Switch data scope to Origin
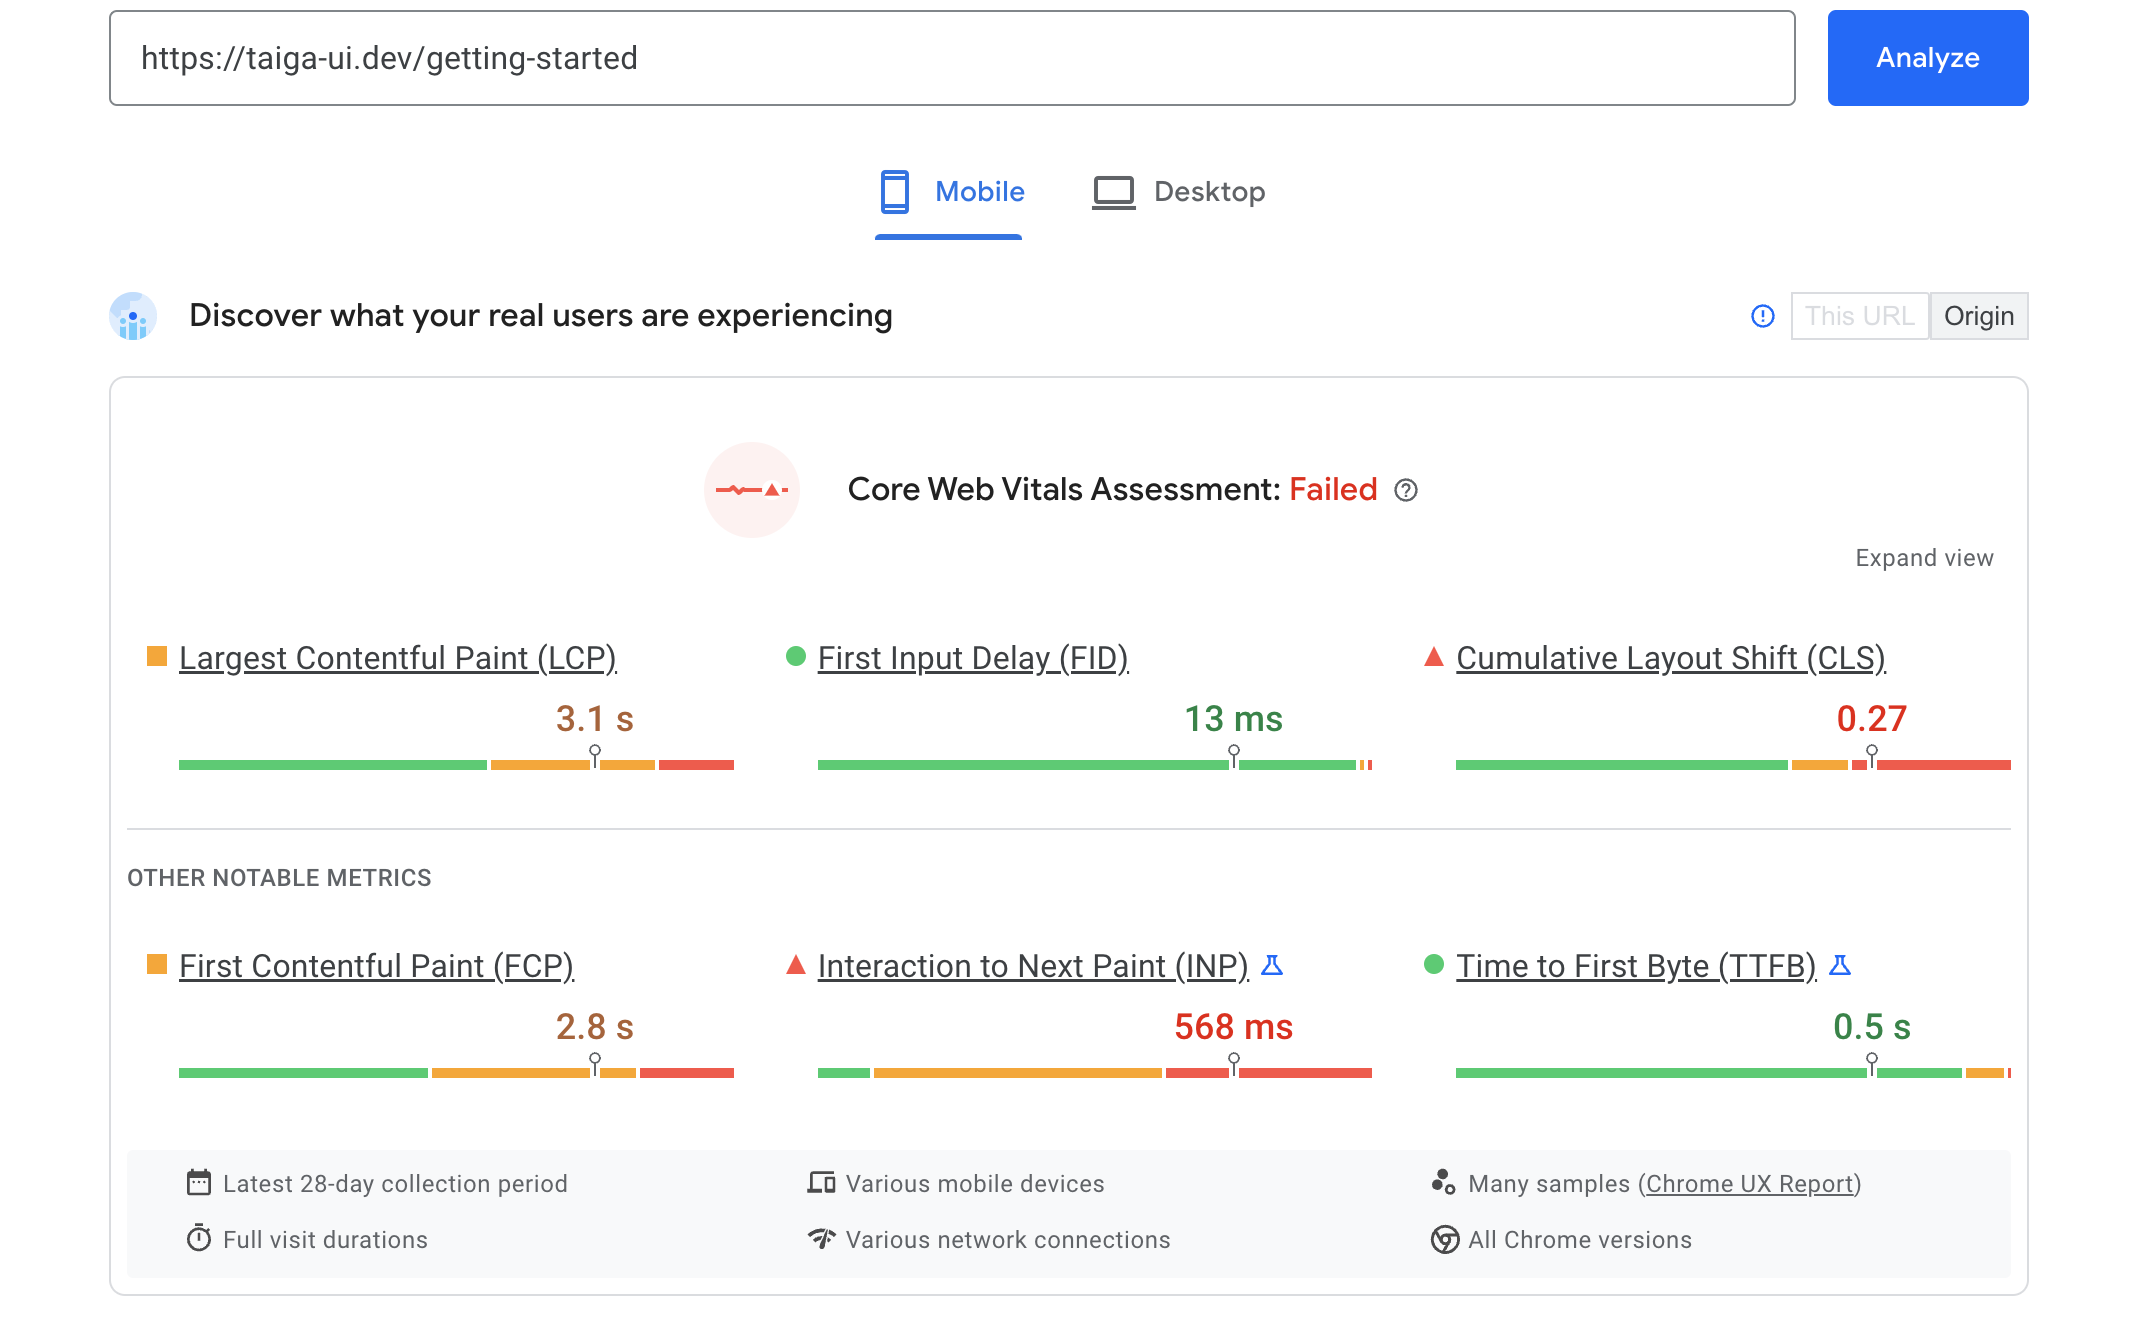Screen dimensions: 2142x1326 coord(1978,315)
